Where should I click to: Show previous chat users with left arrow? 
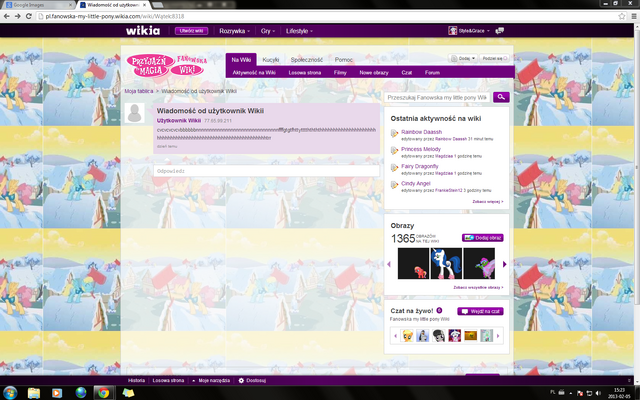coord(395,336)
